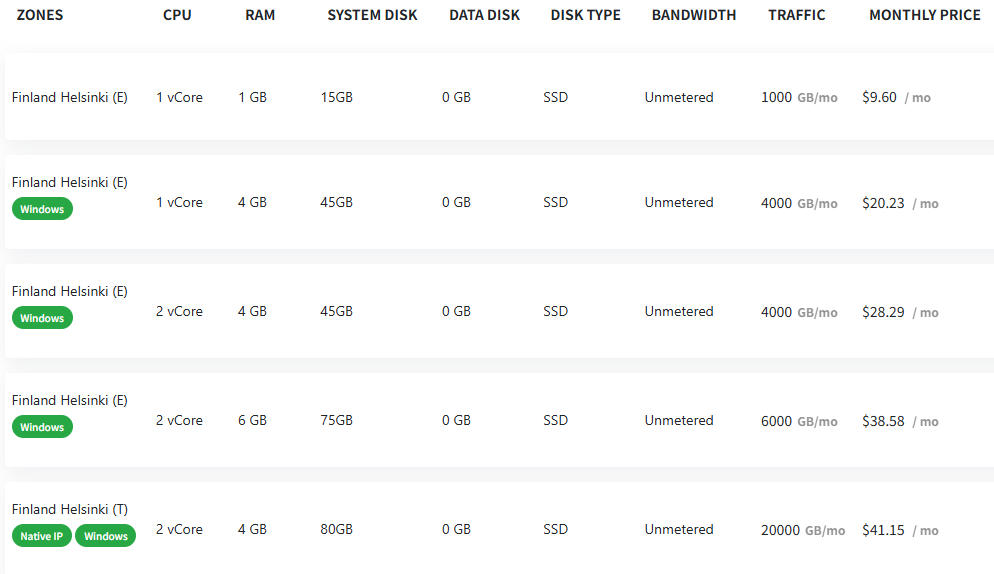The width and height of the screenshot is (994, 574).
Task: Click the BANDWIDTH column header
Action: point(694,15)
